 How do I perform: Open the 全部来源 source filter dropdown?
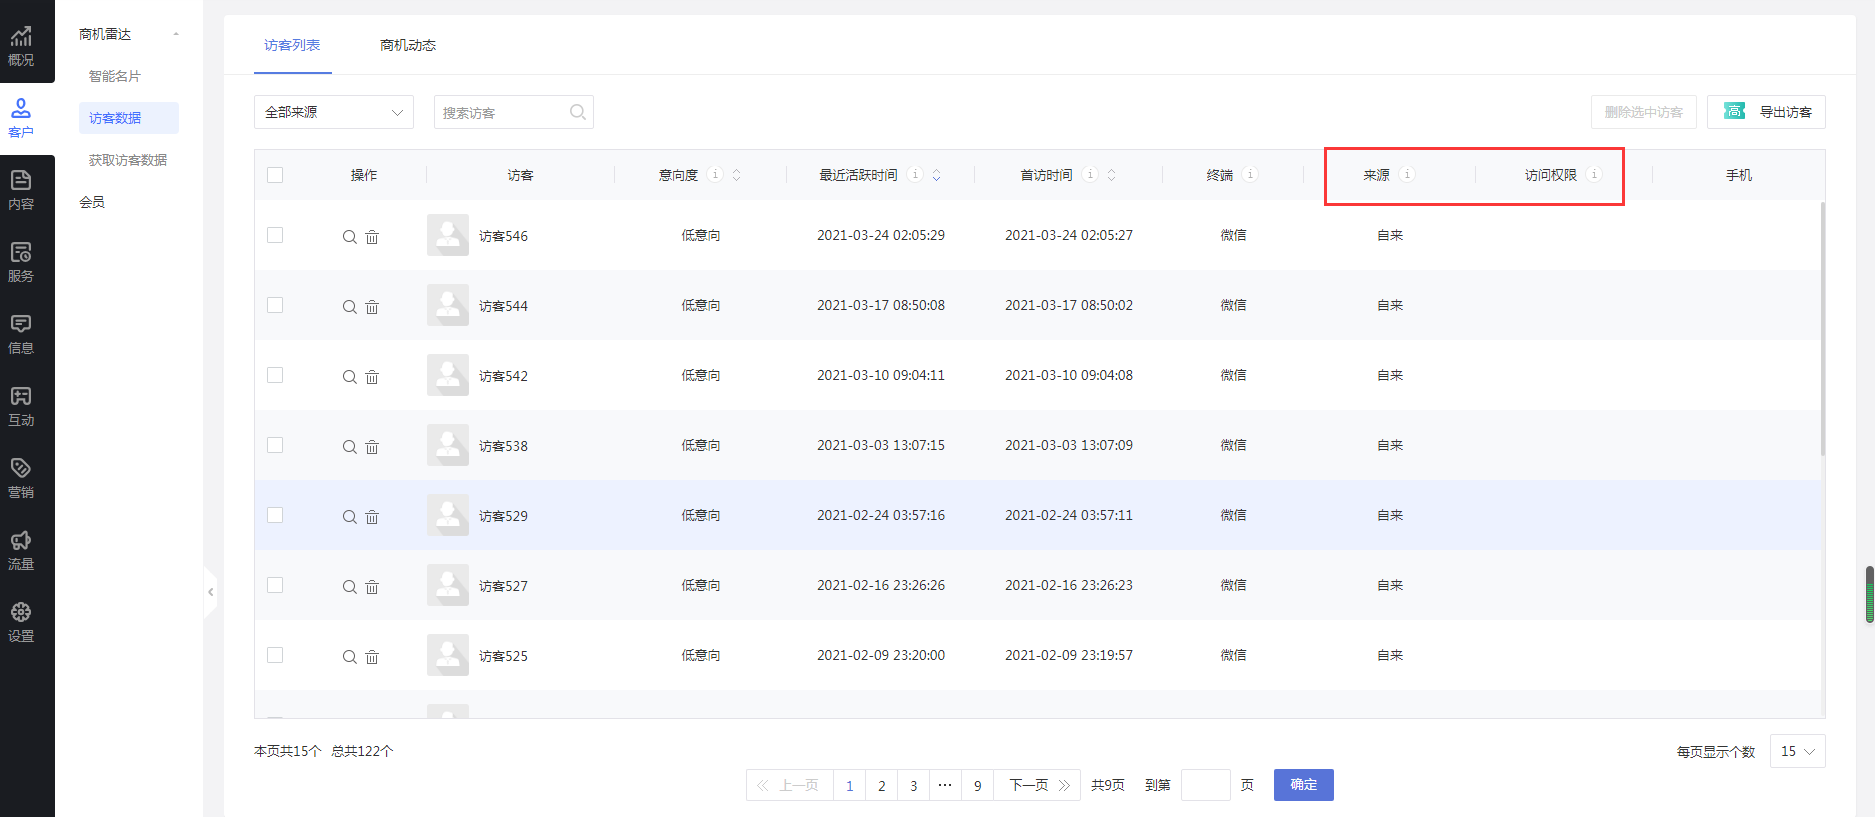click(x=334, y=112)
